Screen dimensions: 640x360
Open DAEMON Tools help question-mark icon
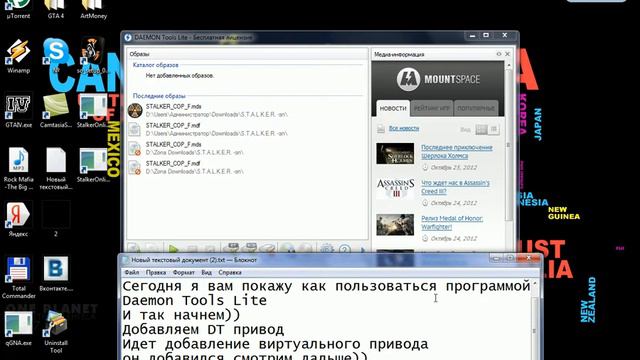point(345,249)
